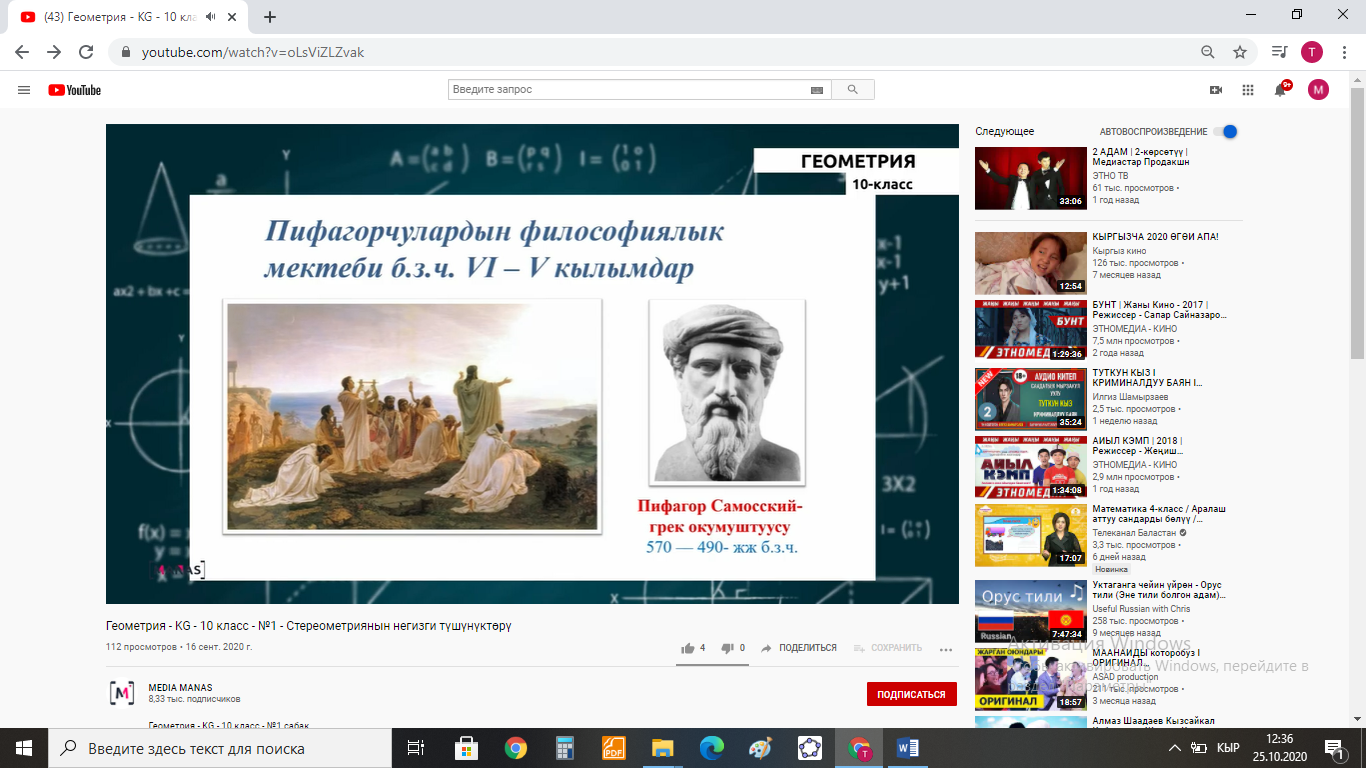Like the video with thumbs up

click(688, 648)
